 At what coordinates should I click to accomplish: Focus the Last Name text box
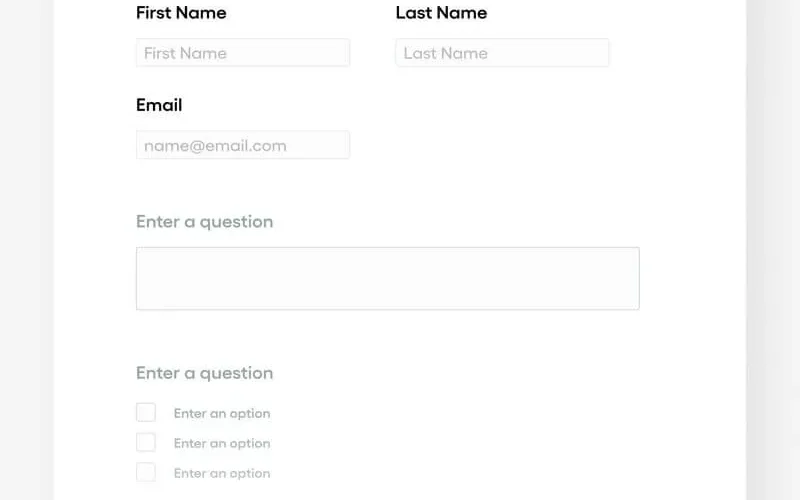pyautogui.click(x=502, y=53)
